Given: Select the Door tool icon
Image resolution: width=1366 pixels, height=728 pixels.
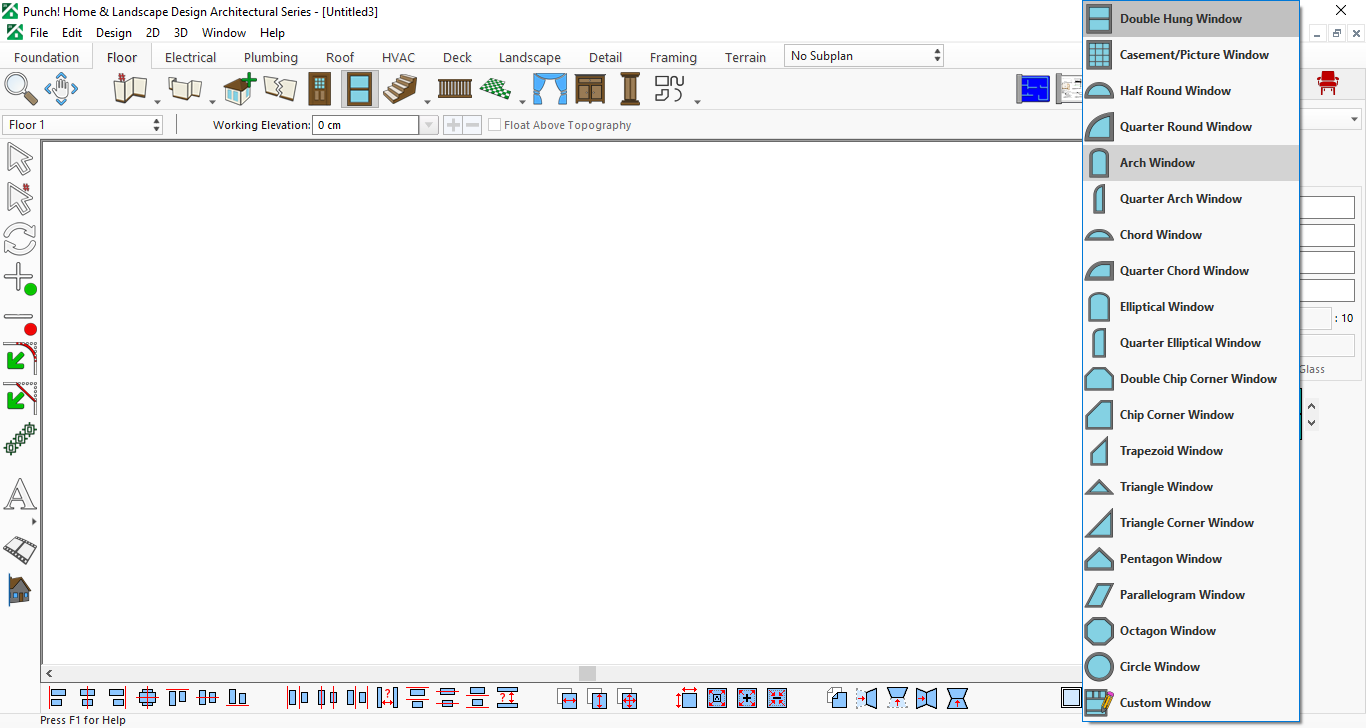Looking at the screenshot, I should point(319,89).
